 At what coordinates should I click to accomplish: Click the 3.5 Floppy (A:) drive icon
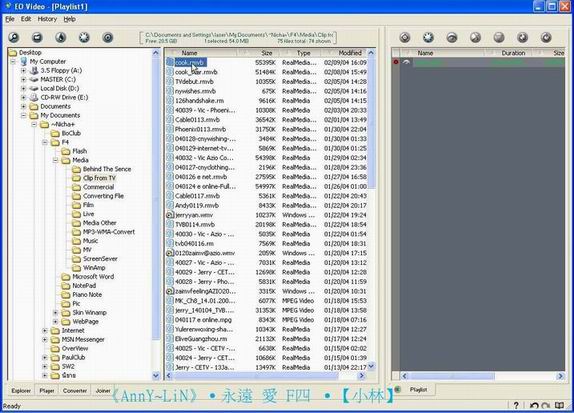pyautogui.click(x=34, y=70)
